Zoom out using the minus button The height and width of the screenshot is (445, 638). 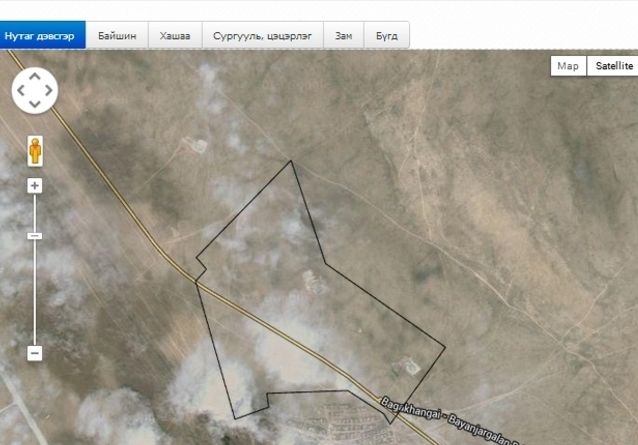tap(35, 353)
